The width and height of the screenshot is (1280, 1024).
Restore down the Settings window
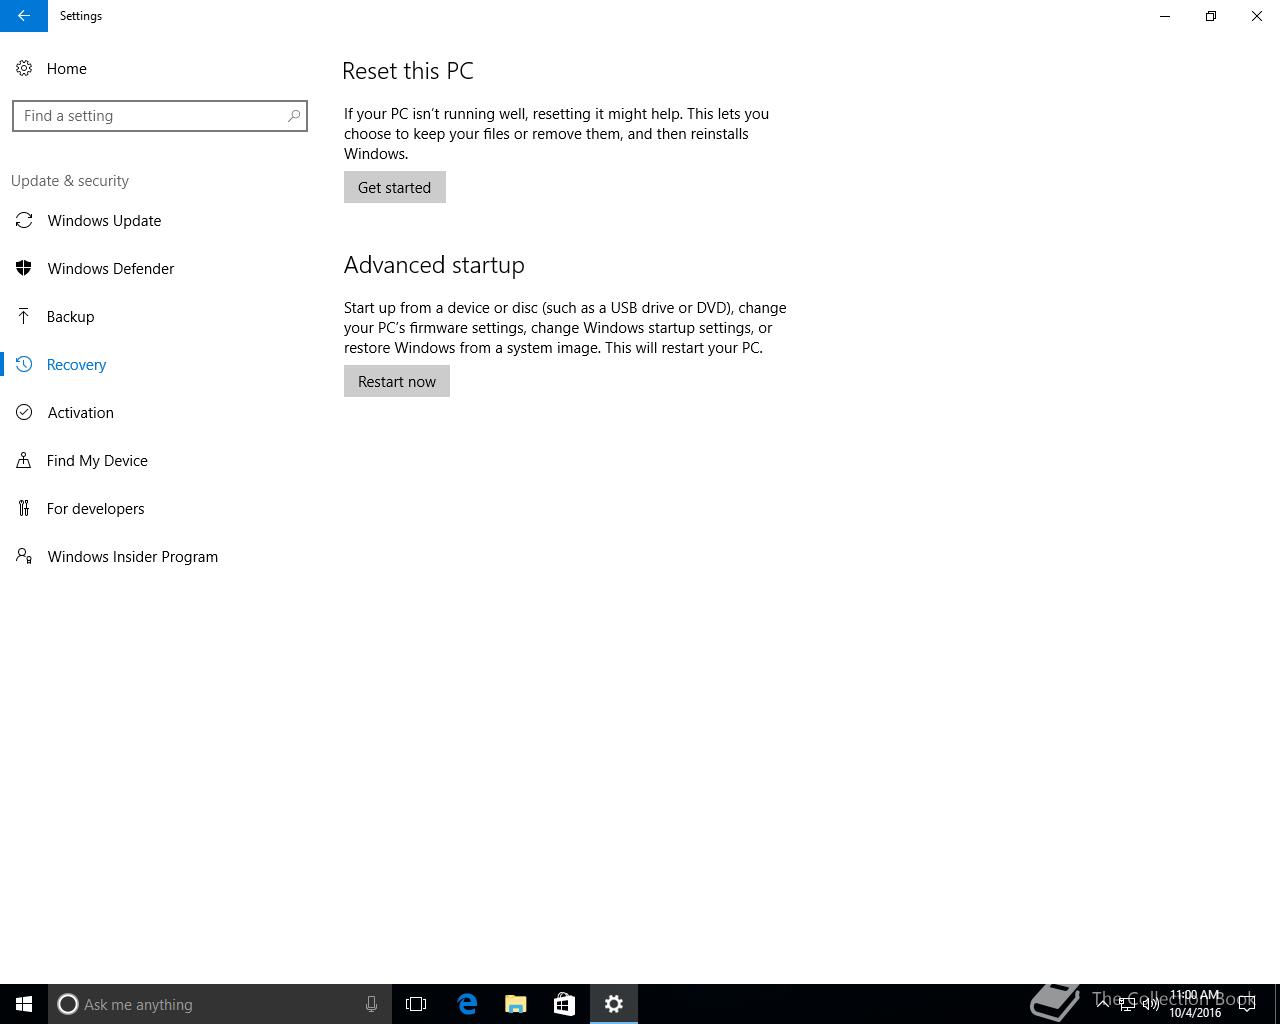[1211, 16]
